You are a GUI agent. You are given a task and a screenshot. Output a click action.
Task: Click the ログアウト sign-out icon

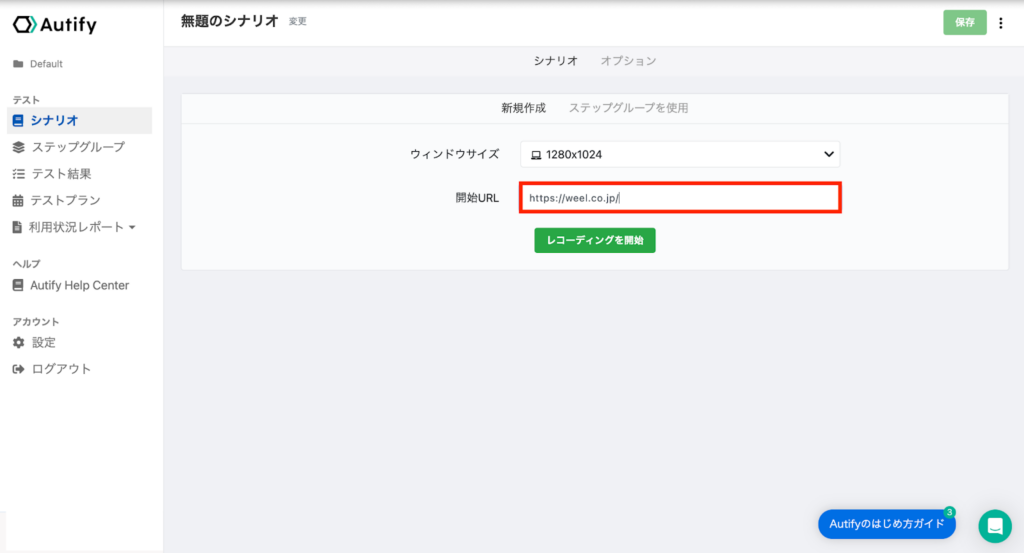pos(18,370)
